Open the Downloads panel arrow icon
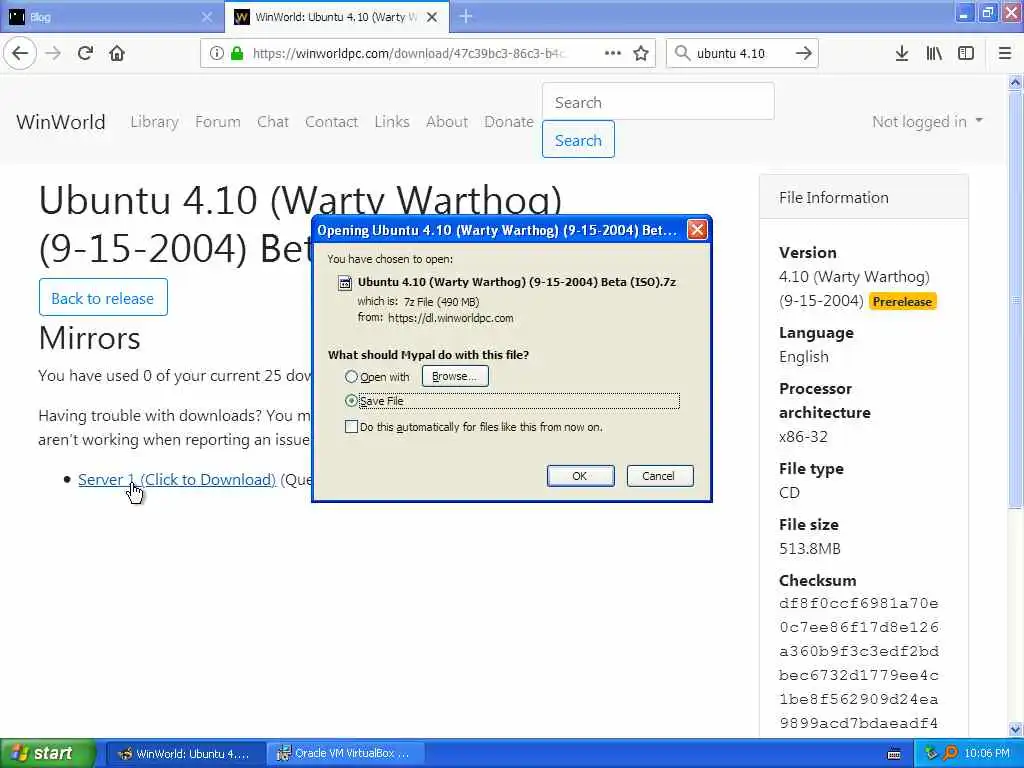This screenshot has width=1024, height=768. coord(902,54)
